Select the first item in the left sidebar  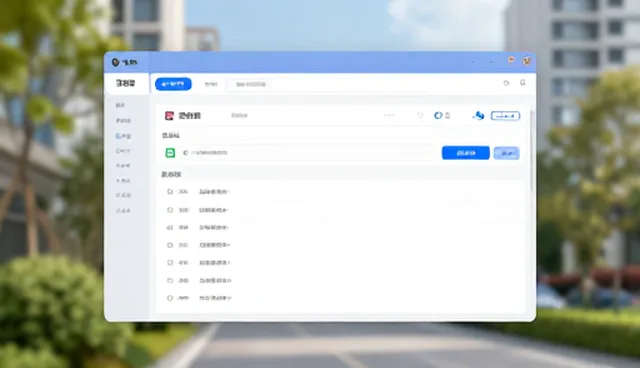tap(120, 105)
